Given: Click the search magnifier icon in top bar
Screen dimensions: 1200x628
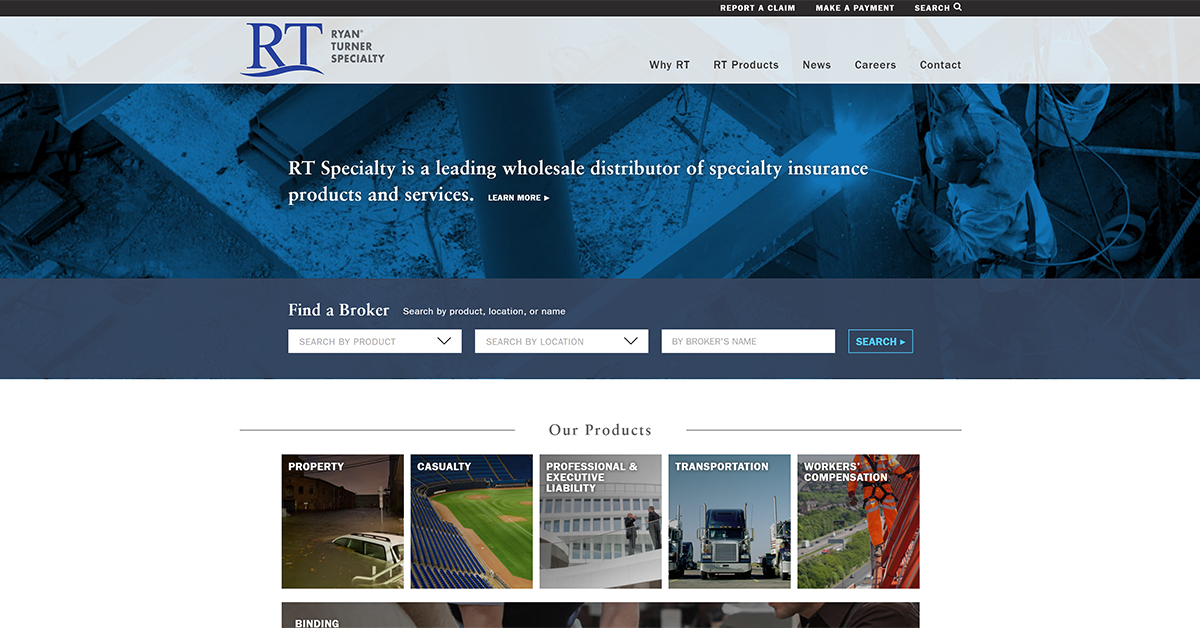Looking at the screenshot, I should 958,8.
